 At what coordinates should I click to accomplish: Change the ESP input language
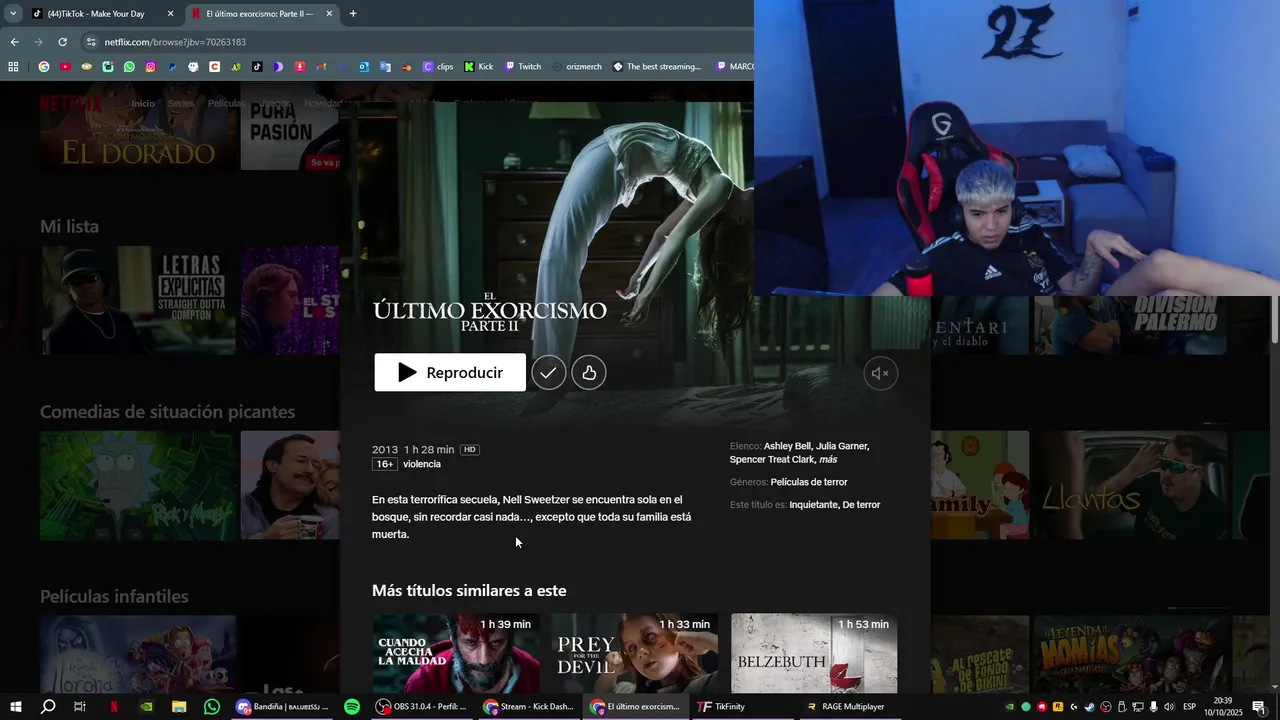(x=1190, y=707)
